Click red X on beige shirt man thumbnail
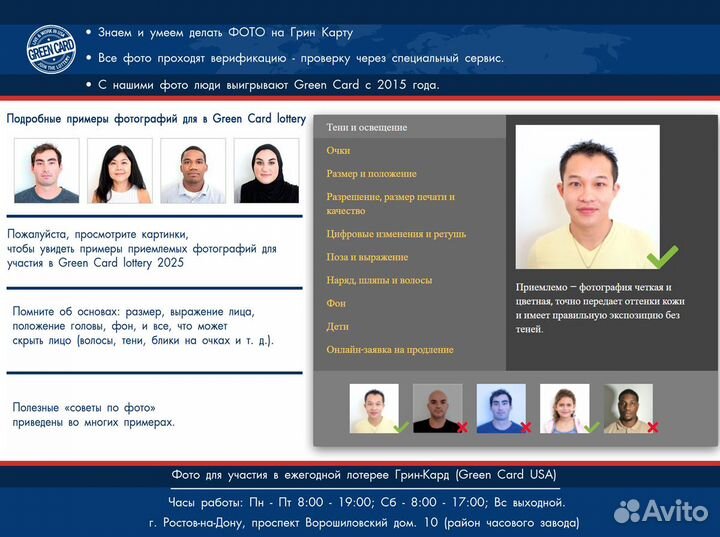The width and height of the screenshot is (720, 537). [x=653, y=427]
